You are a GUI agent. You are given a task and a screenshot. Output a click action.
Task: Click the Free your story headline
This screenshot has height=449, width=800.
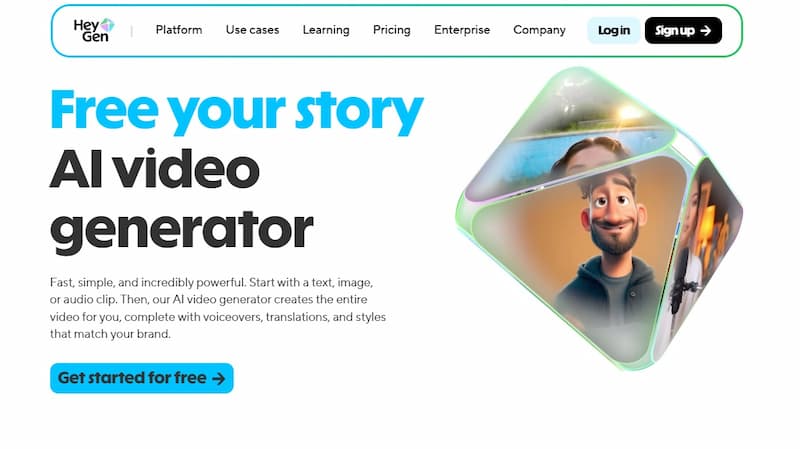point(237,111)
